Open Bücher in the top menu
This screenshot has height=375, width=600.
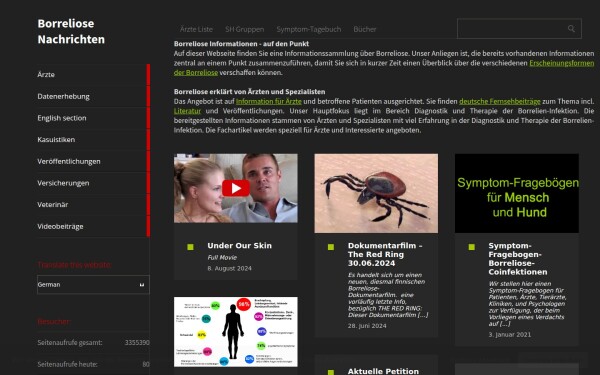[x=365, y=29]
